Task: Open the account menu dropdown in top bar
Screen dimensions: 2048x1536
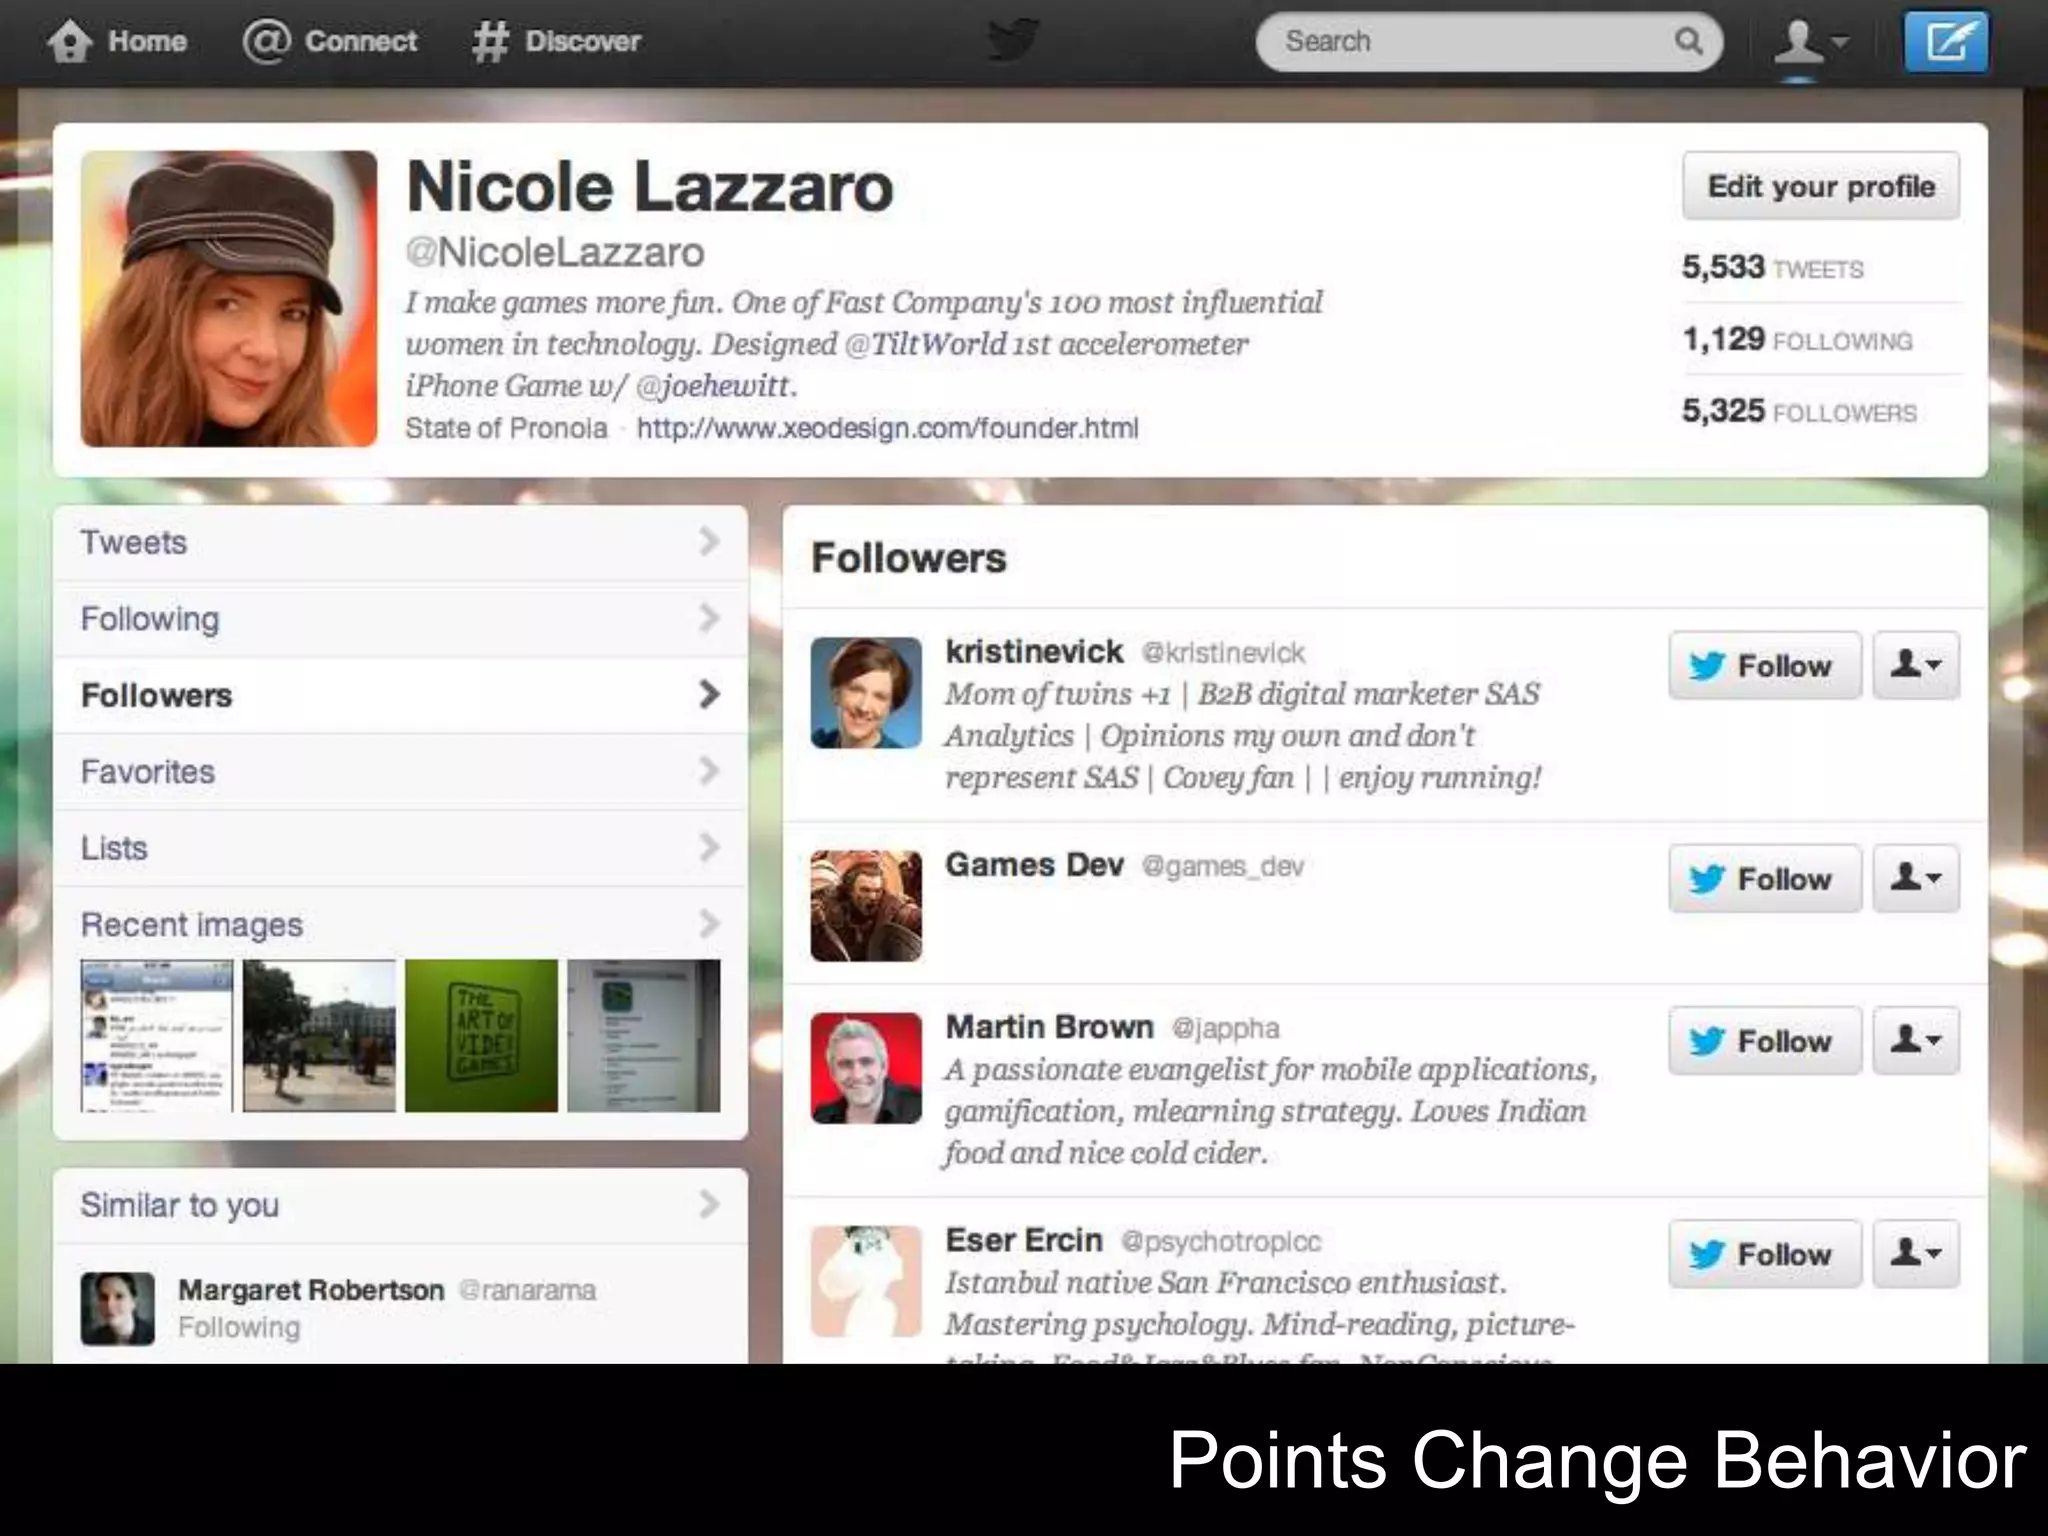Action: tap(1810, 42)
